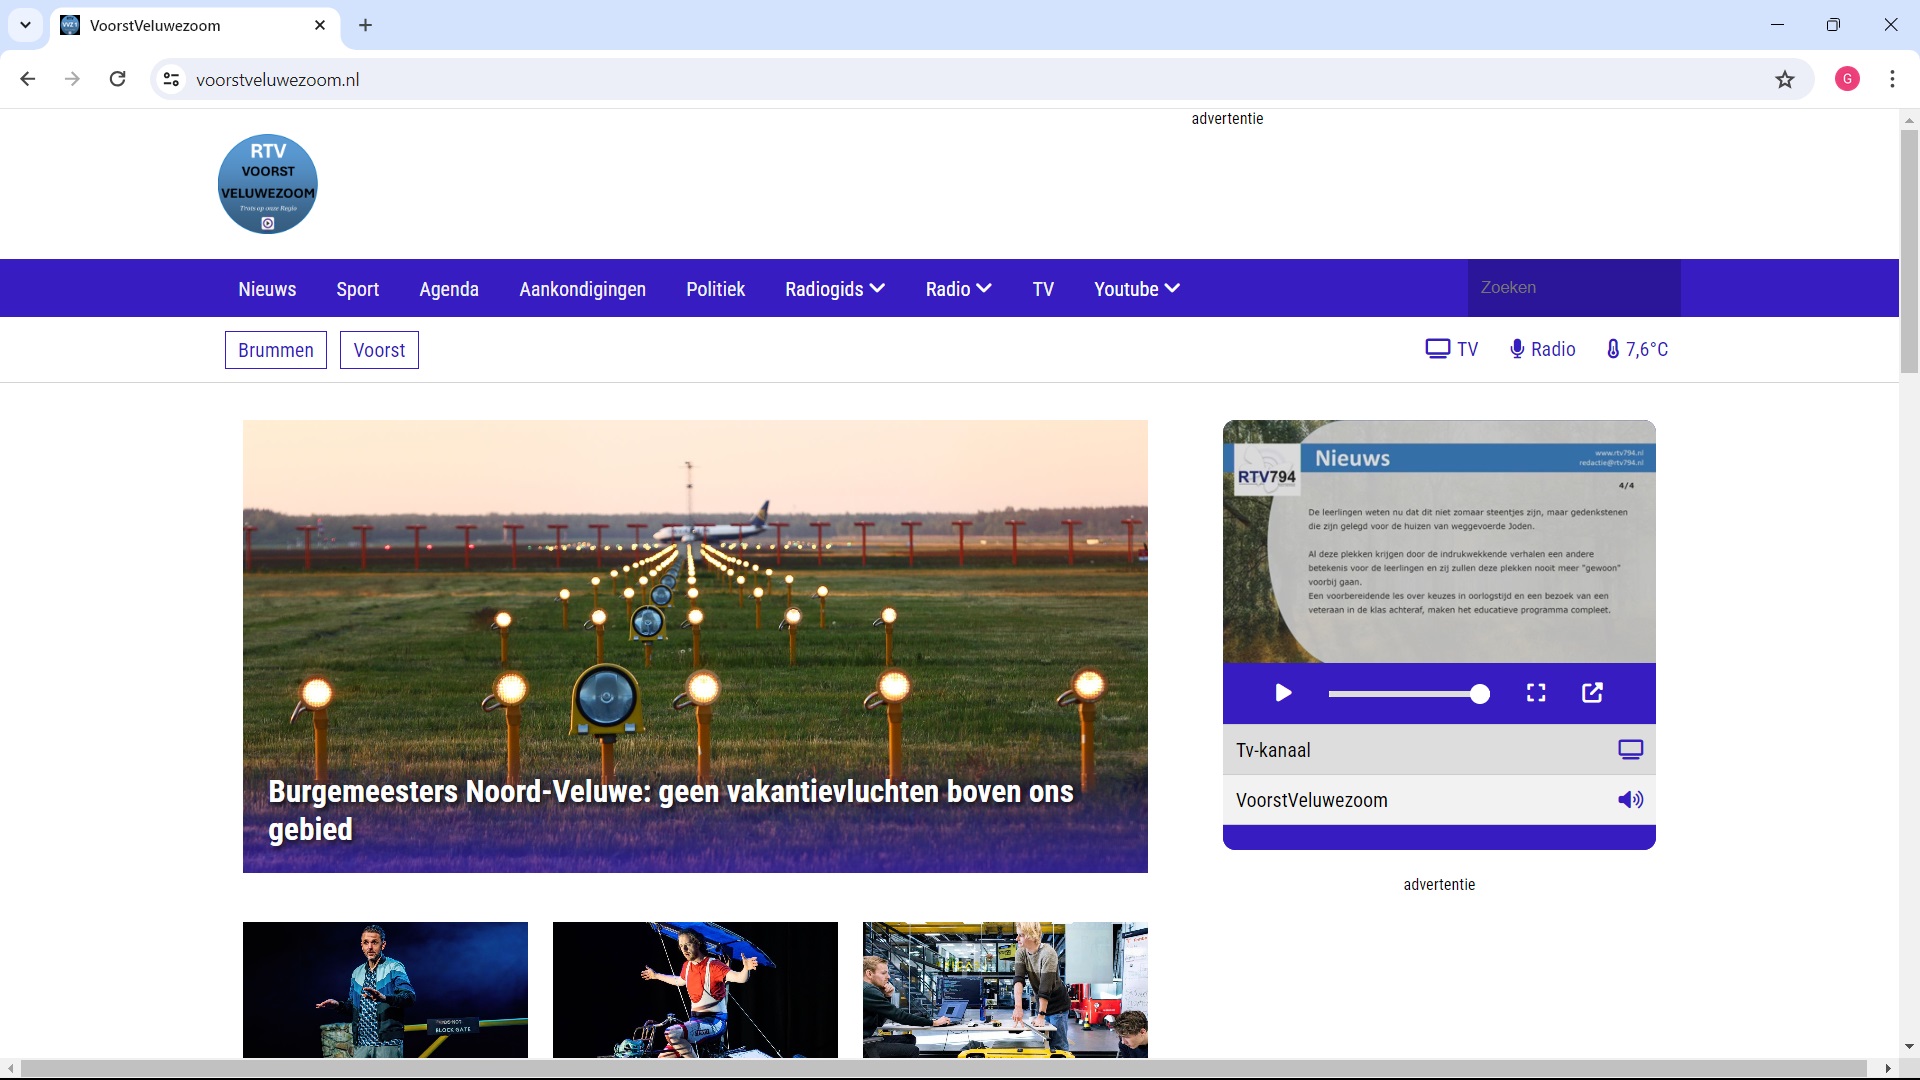The height and width of the screenshot is (1080, 1920).
Task: Click the speaker icon beside VoorstVeluwezoom
Action: (x=1632, y=799)
